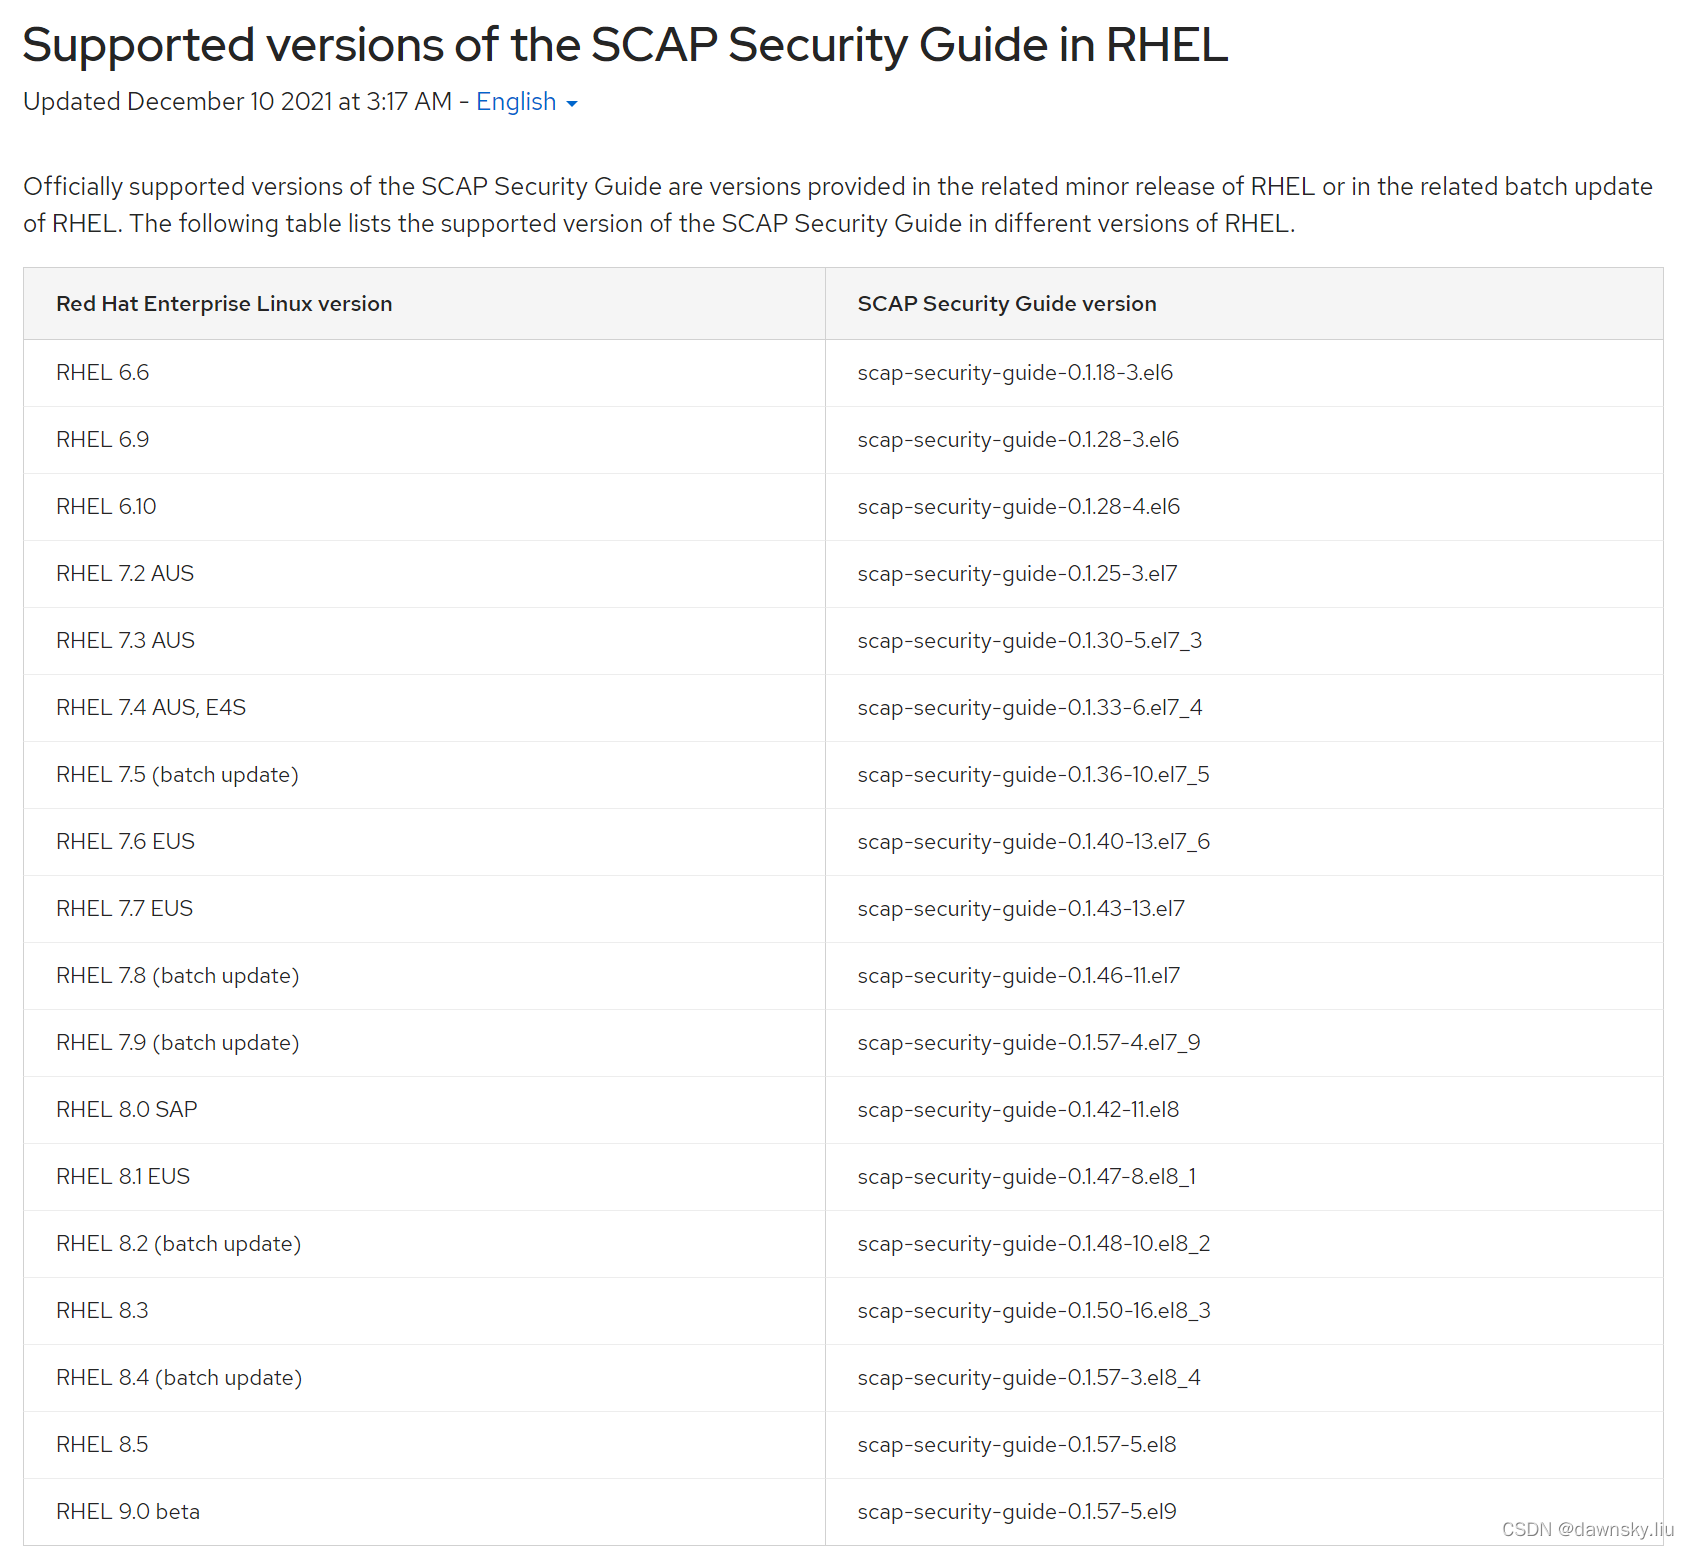Select the RHEL 7.4 AUS, E4S cell
This screenshot has height=1549, width=1689.
pos(150,707)
